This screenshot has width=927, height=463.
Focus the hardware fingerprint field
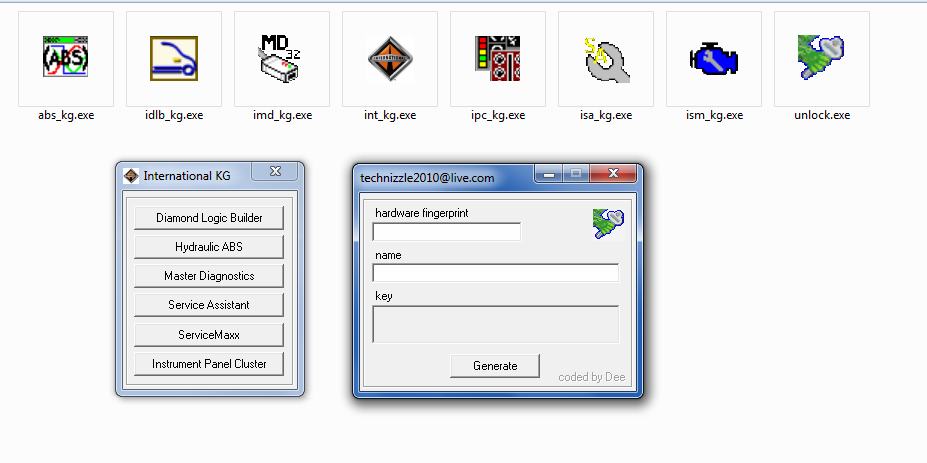[446, 232]
